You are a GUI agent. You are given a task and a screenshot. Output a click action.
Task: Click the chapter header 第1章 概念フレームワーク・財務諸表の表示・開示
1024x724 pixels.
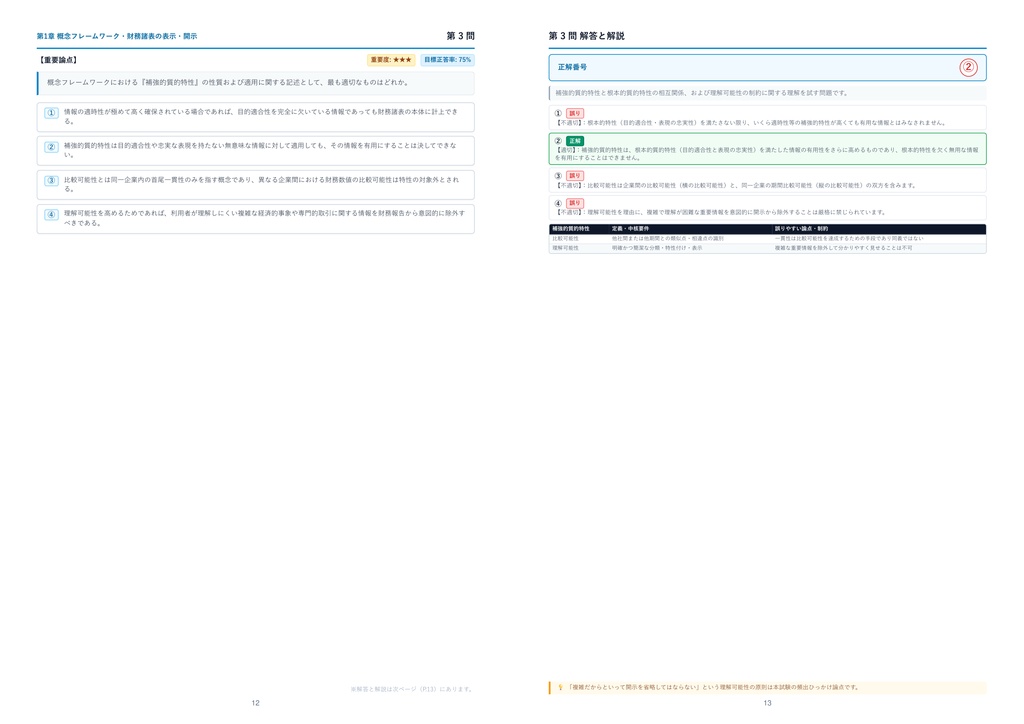[117, 37]
